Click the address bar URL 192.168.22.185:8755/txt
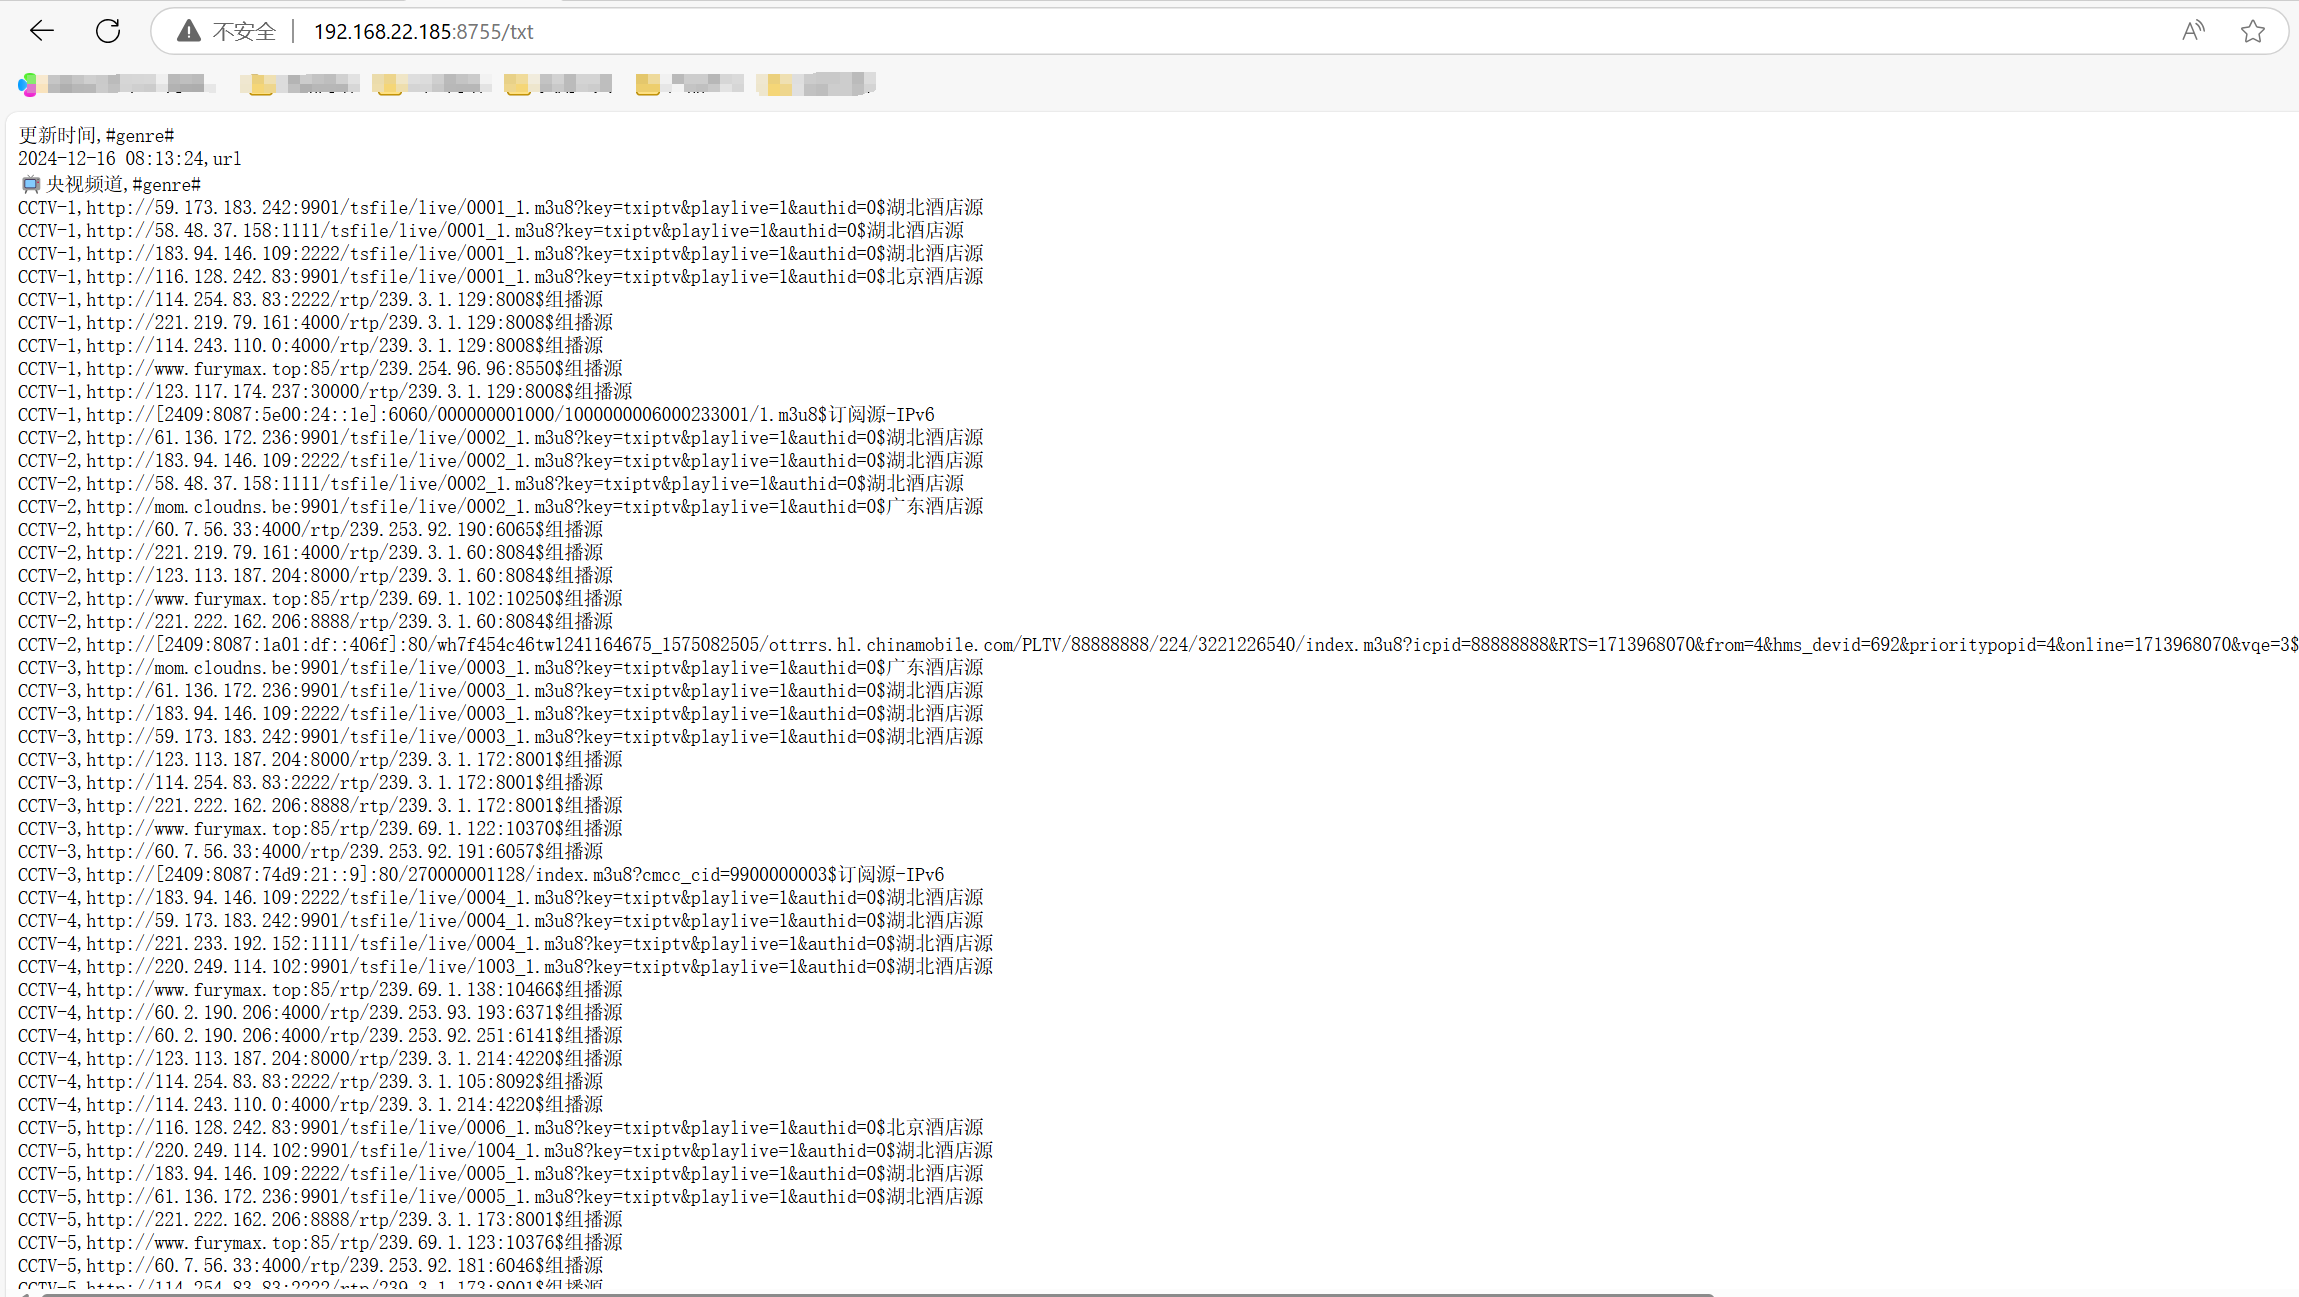2299x1297 pixels. [x=423, y=31]
